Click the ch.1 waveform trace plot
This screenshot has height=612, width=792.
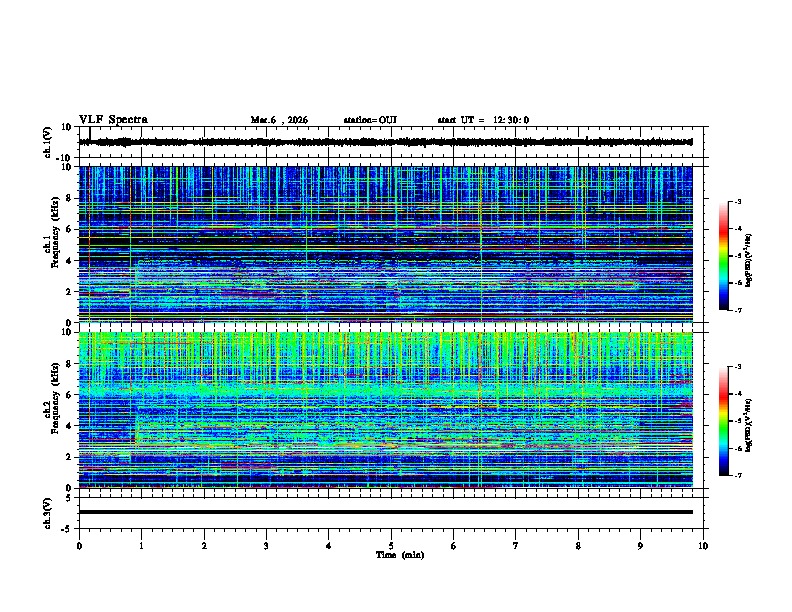coord(385,142)
